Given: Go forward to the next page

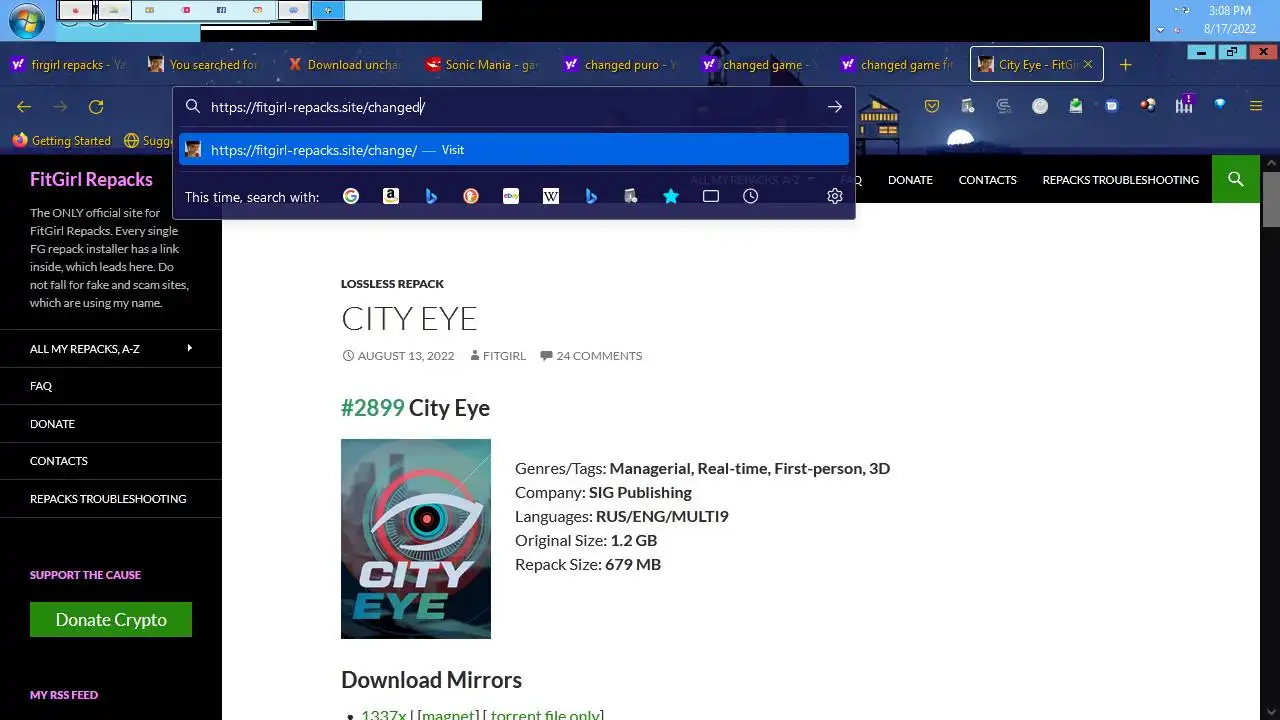Looking at the screenshot, I should (60, 106).
